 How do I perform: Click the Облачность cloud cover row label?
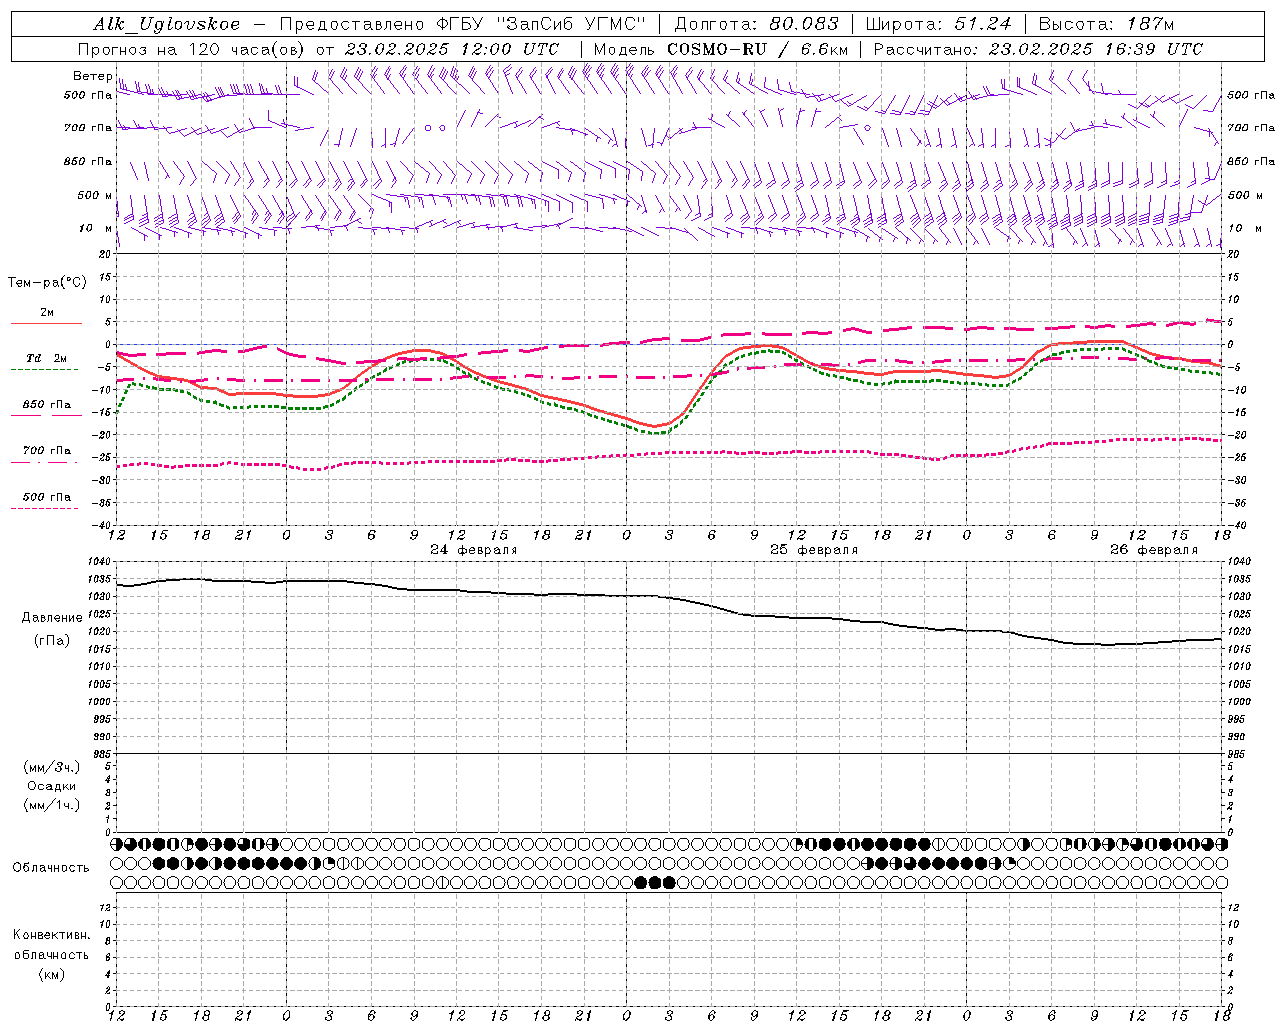click(x=51, y=867)
